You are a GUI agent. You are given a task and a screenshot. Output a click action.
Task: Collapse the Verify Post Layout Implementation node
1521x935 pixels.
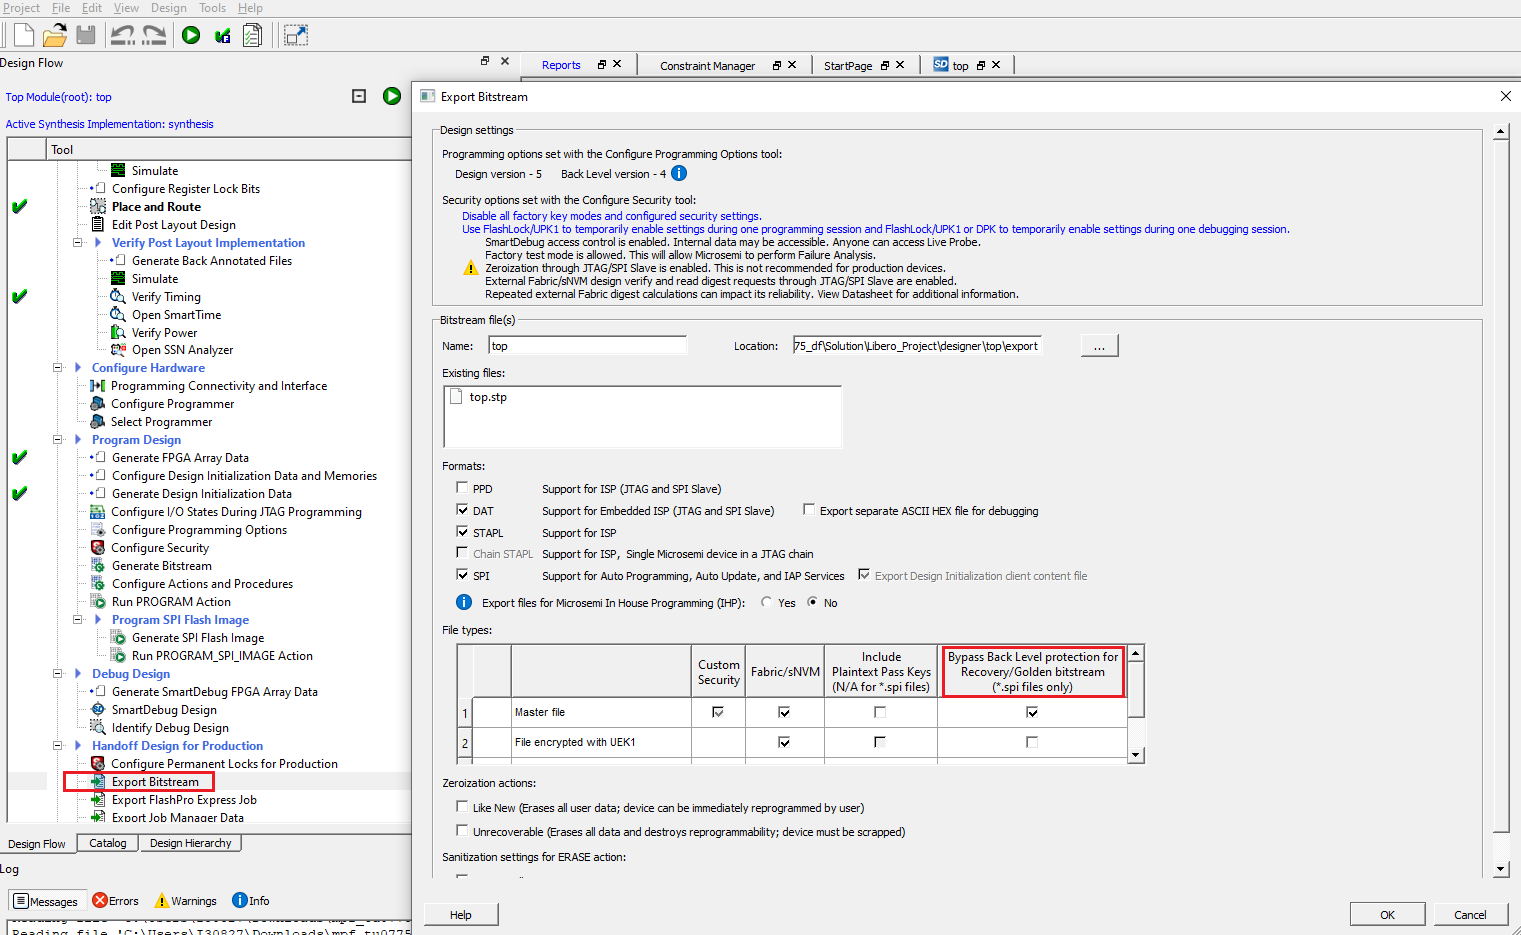pyautogui.click(x=78, y=242)
